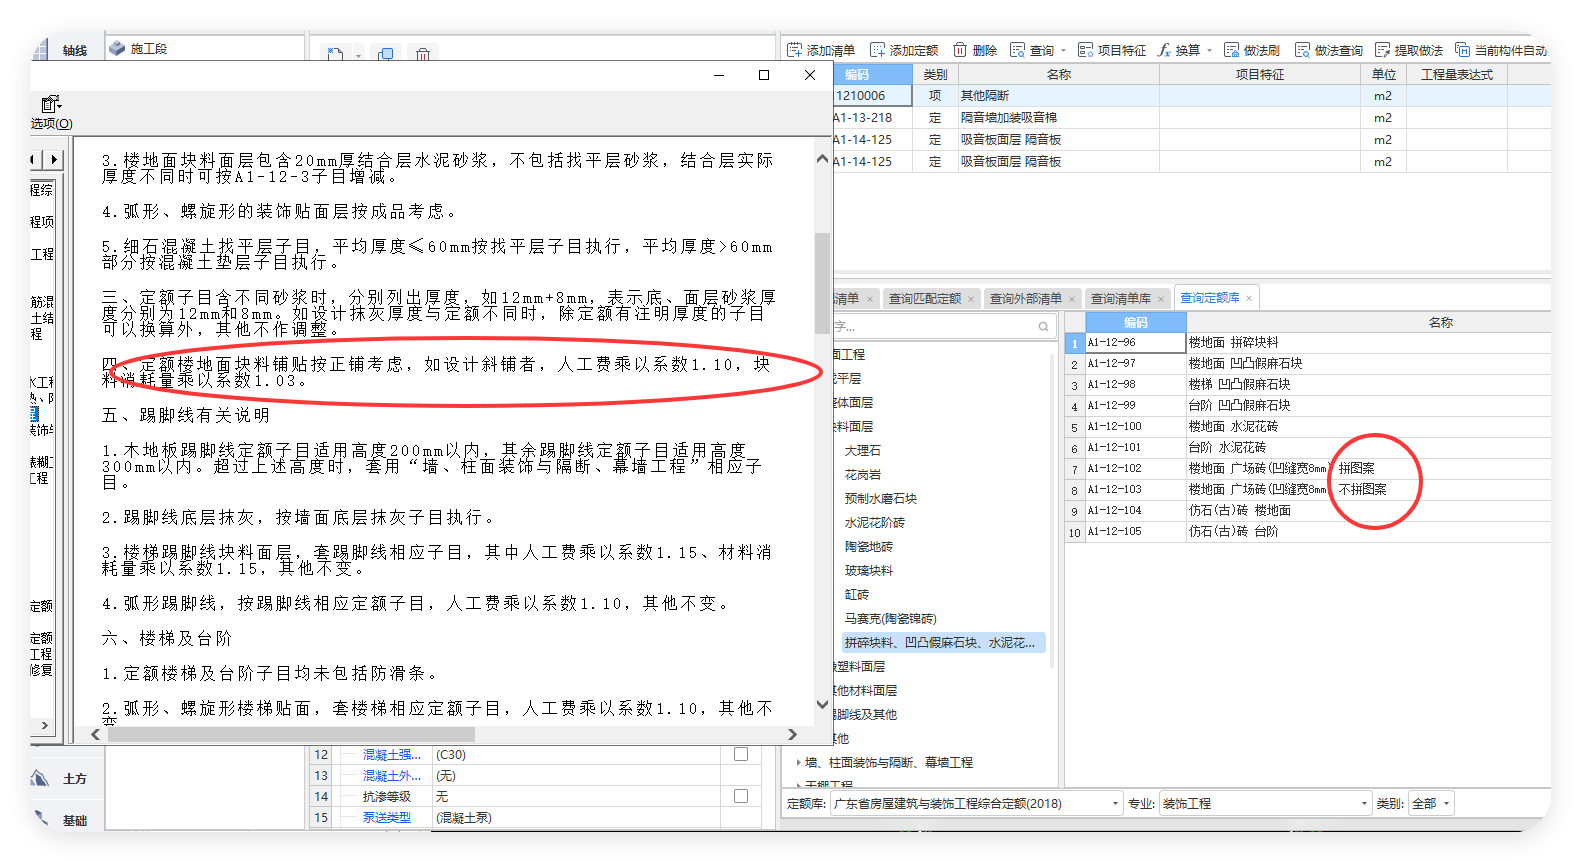Image resolution: width=1581 pixels, height=862 pixels.
Task: Select 陶瓷地砖 in the chapter tree
Action: (x=868, y=547)
